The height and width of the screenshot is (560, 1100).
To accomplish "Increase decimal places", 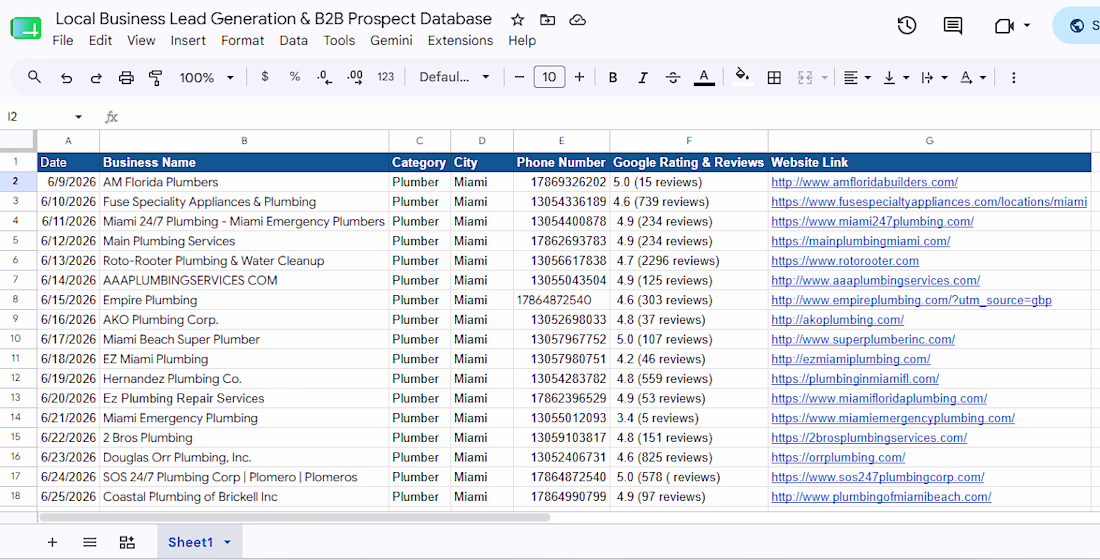I will [355, 77].
